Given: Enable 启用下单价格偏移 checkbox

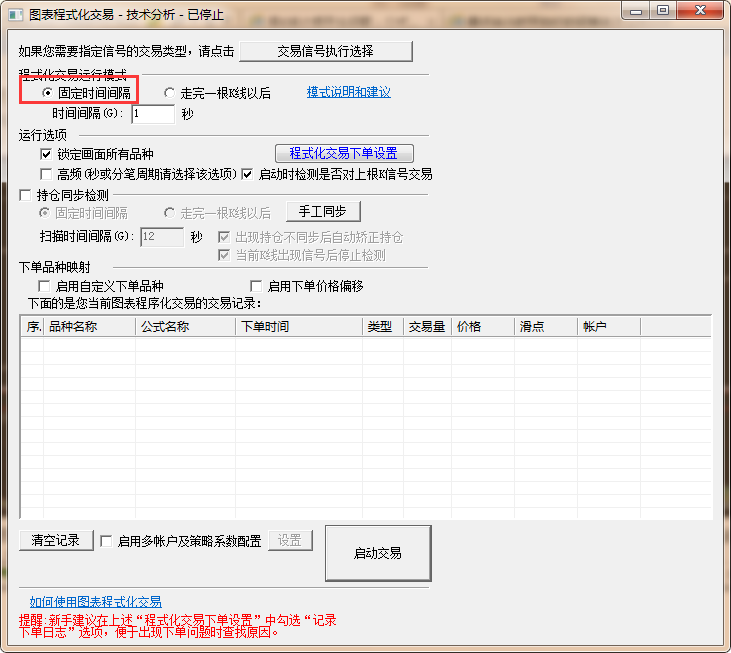Looking at the screenshot, I should click(256, 286).
